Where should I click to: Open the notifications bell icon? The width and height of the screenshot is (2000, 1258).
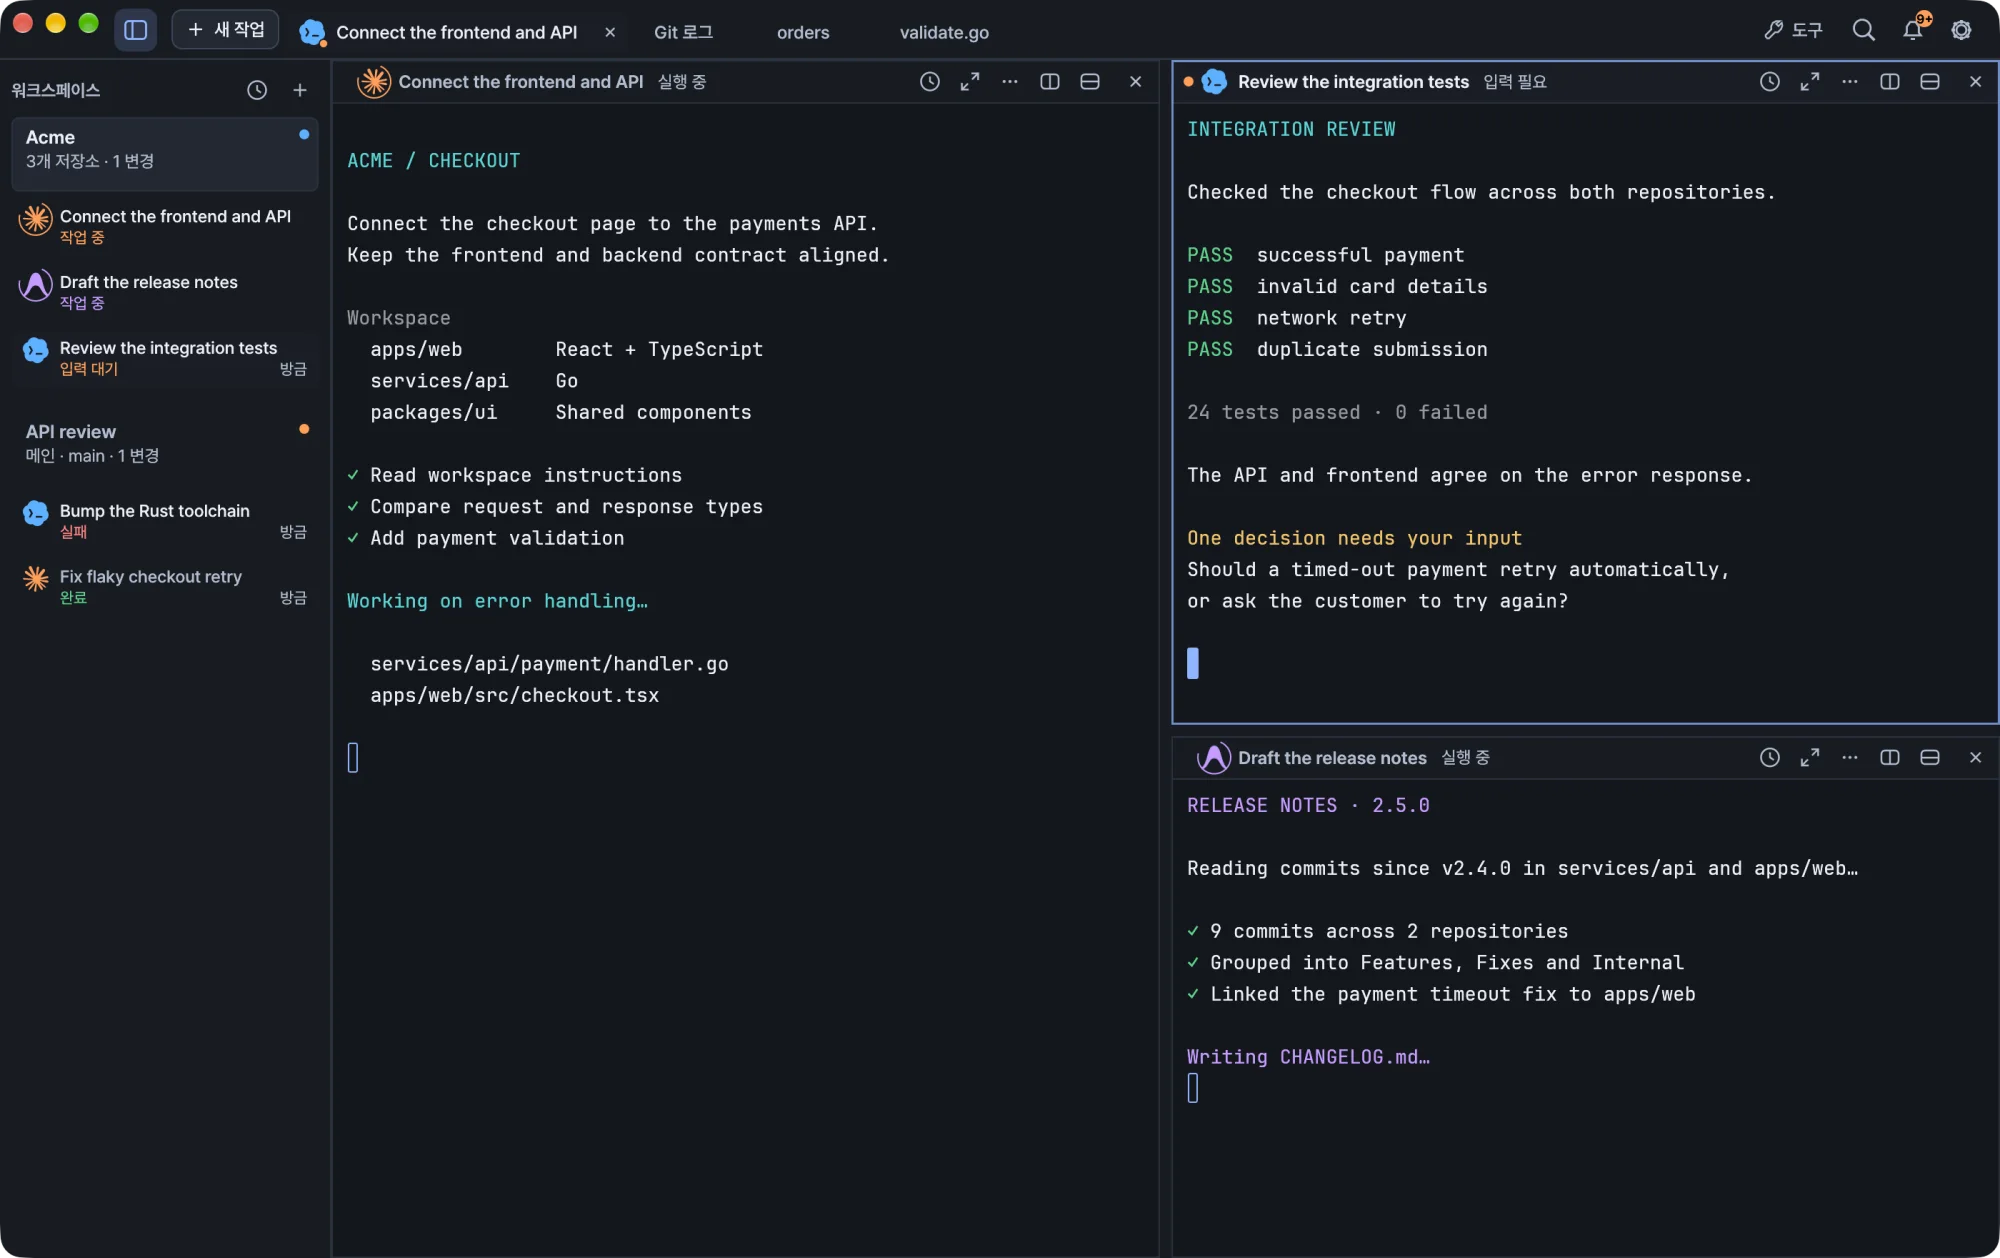(x=1913, y=30)
